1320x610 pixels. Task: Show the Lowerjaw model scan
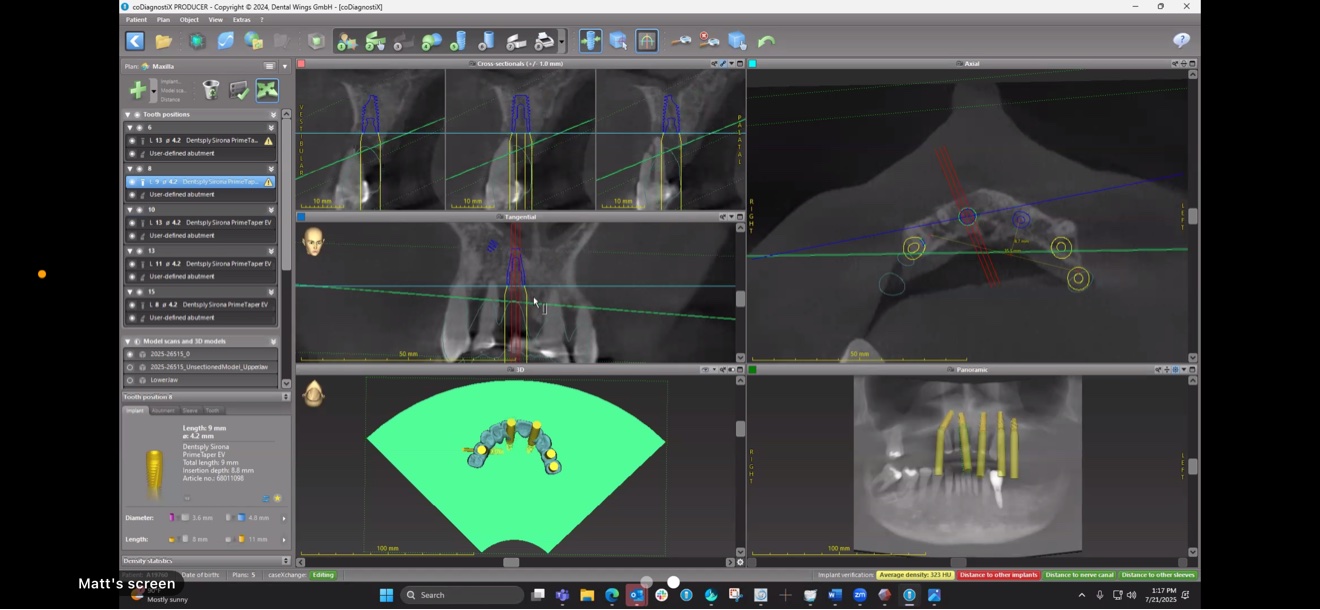point(130,380)
